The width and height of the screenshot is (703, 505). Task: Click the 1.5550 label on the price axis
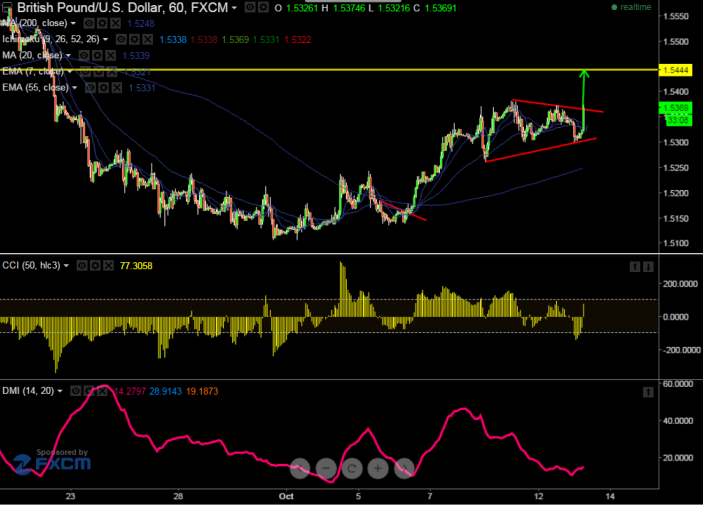[x=676, y=17]
